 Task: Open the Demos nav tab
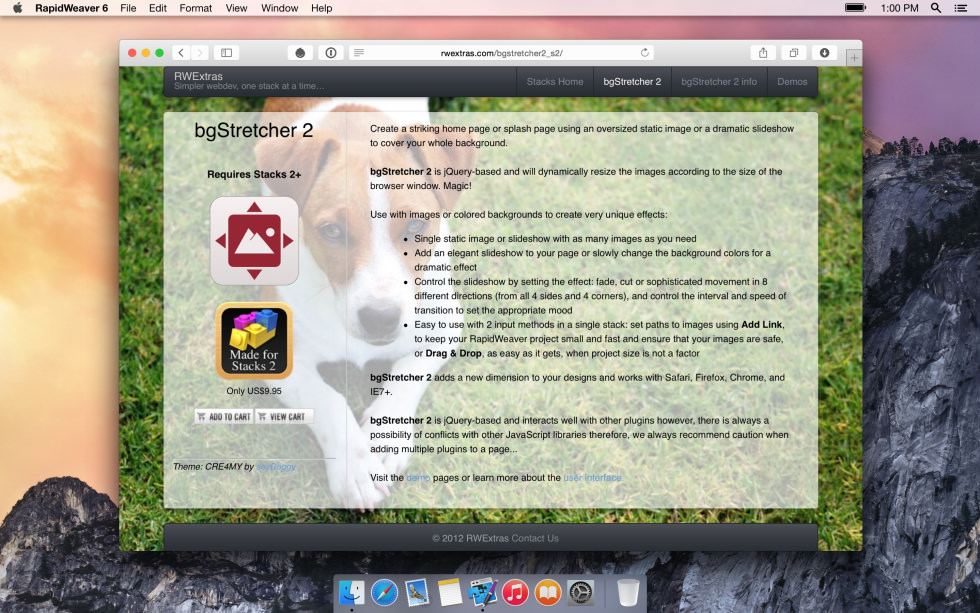coord(792,82)
